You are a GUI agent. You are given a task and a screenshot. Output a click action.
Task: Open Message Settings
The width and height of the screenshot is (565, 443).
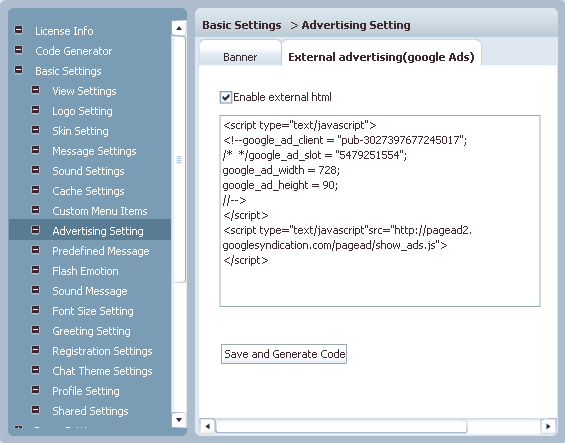tap(94, 151)
